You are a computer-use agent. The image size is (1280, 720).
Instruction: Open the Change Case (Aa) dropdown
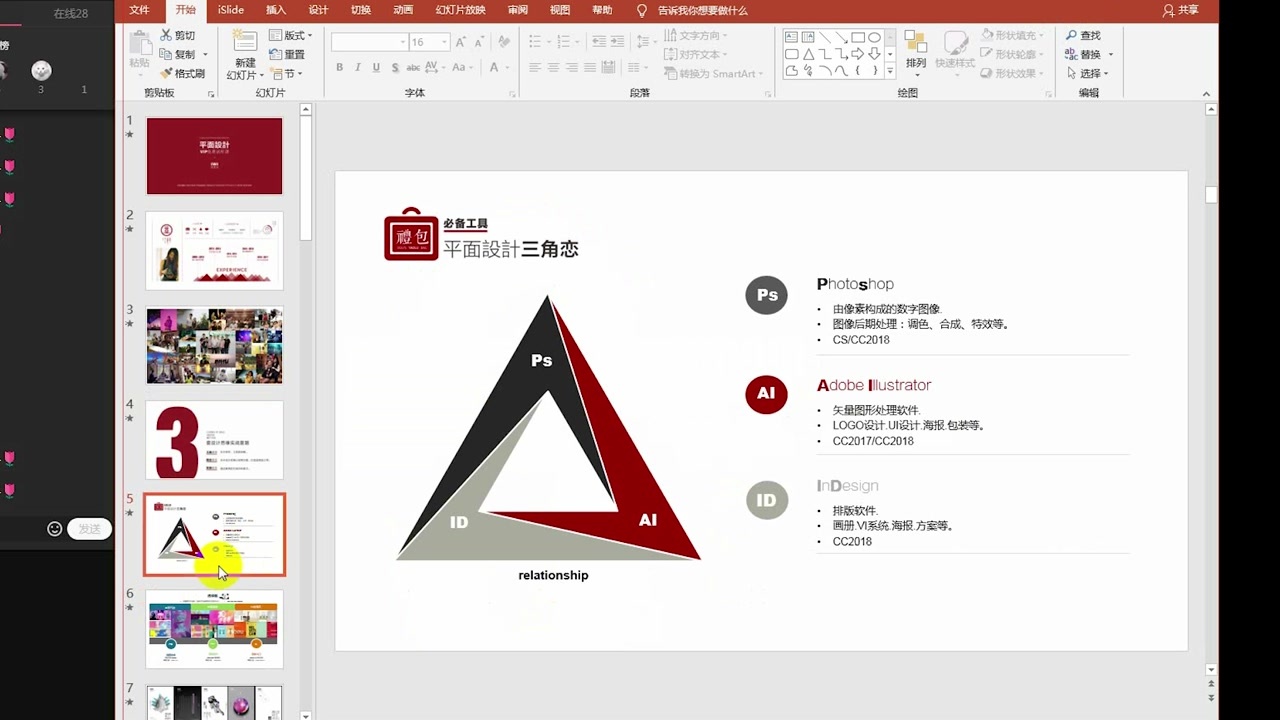(x=461, y=68)
